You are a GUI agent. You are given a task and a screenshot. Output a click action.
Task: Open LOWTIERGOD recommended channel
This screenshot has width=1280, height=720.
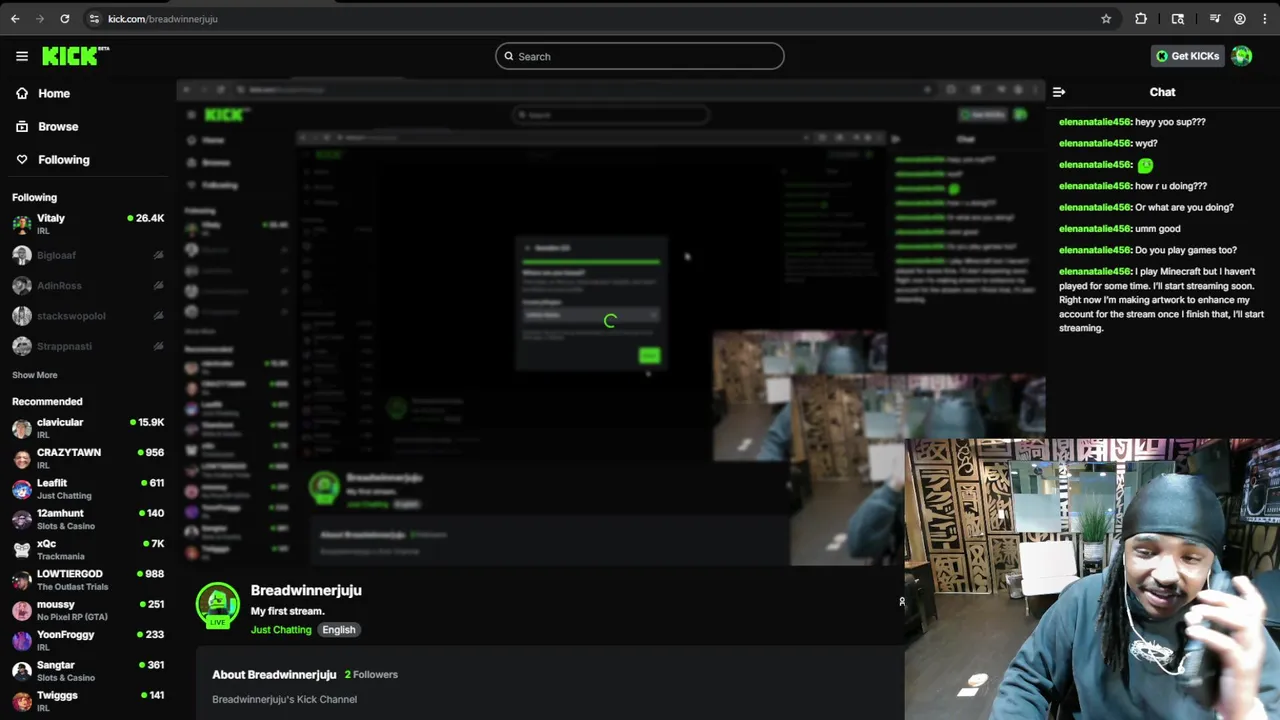[88, 580]
